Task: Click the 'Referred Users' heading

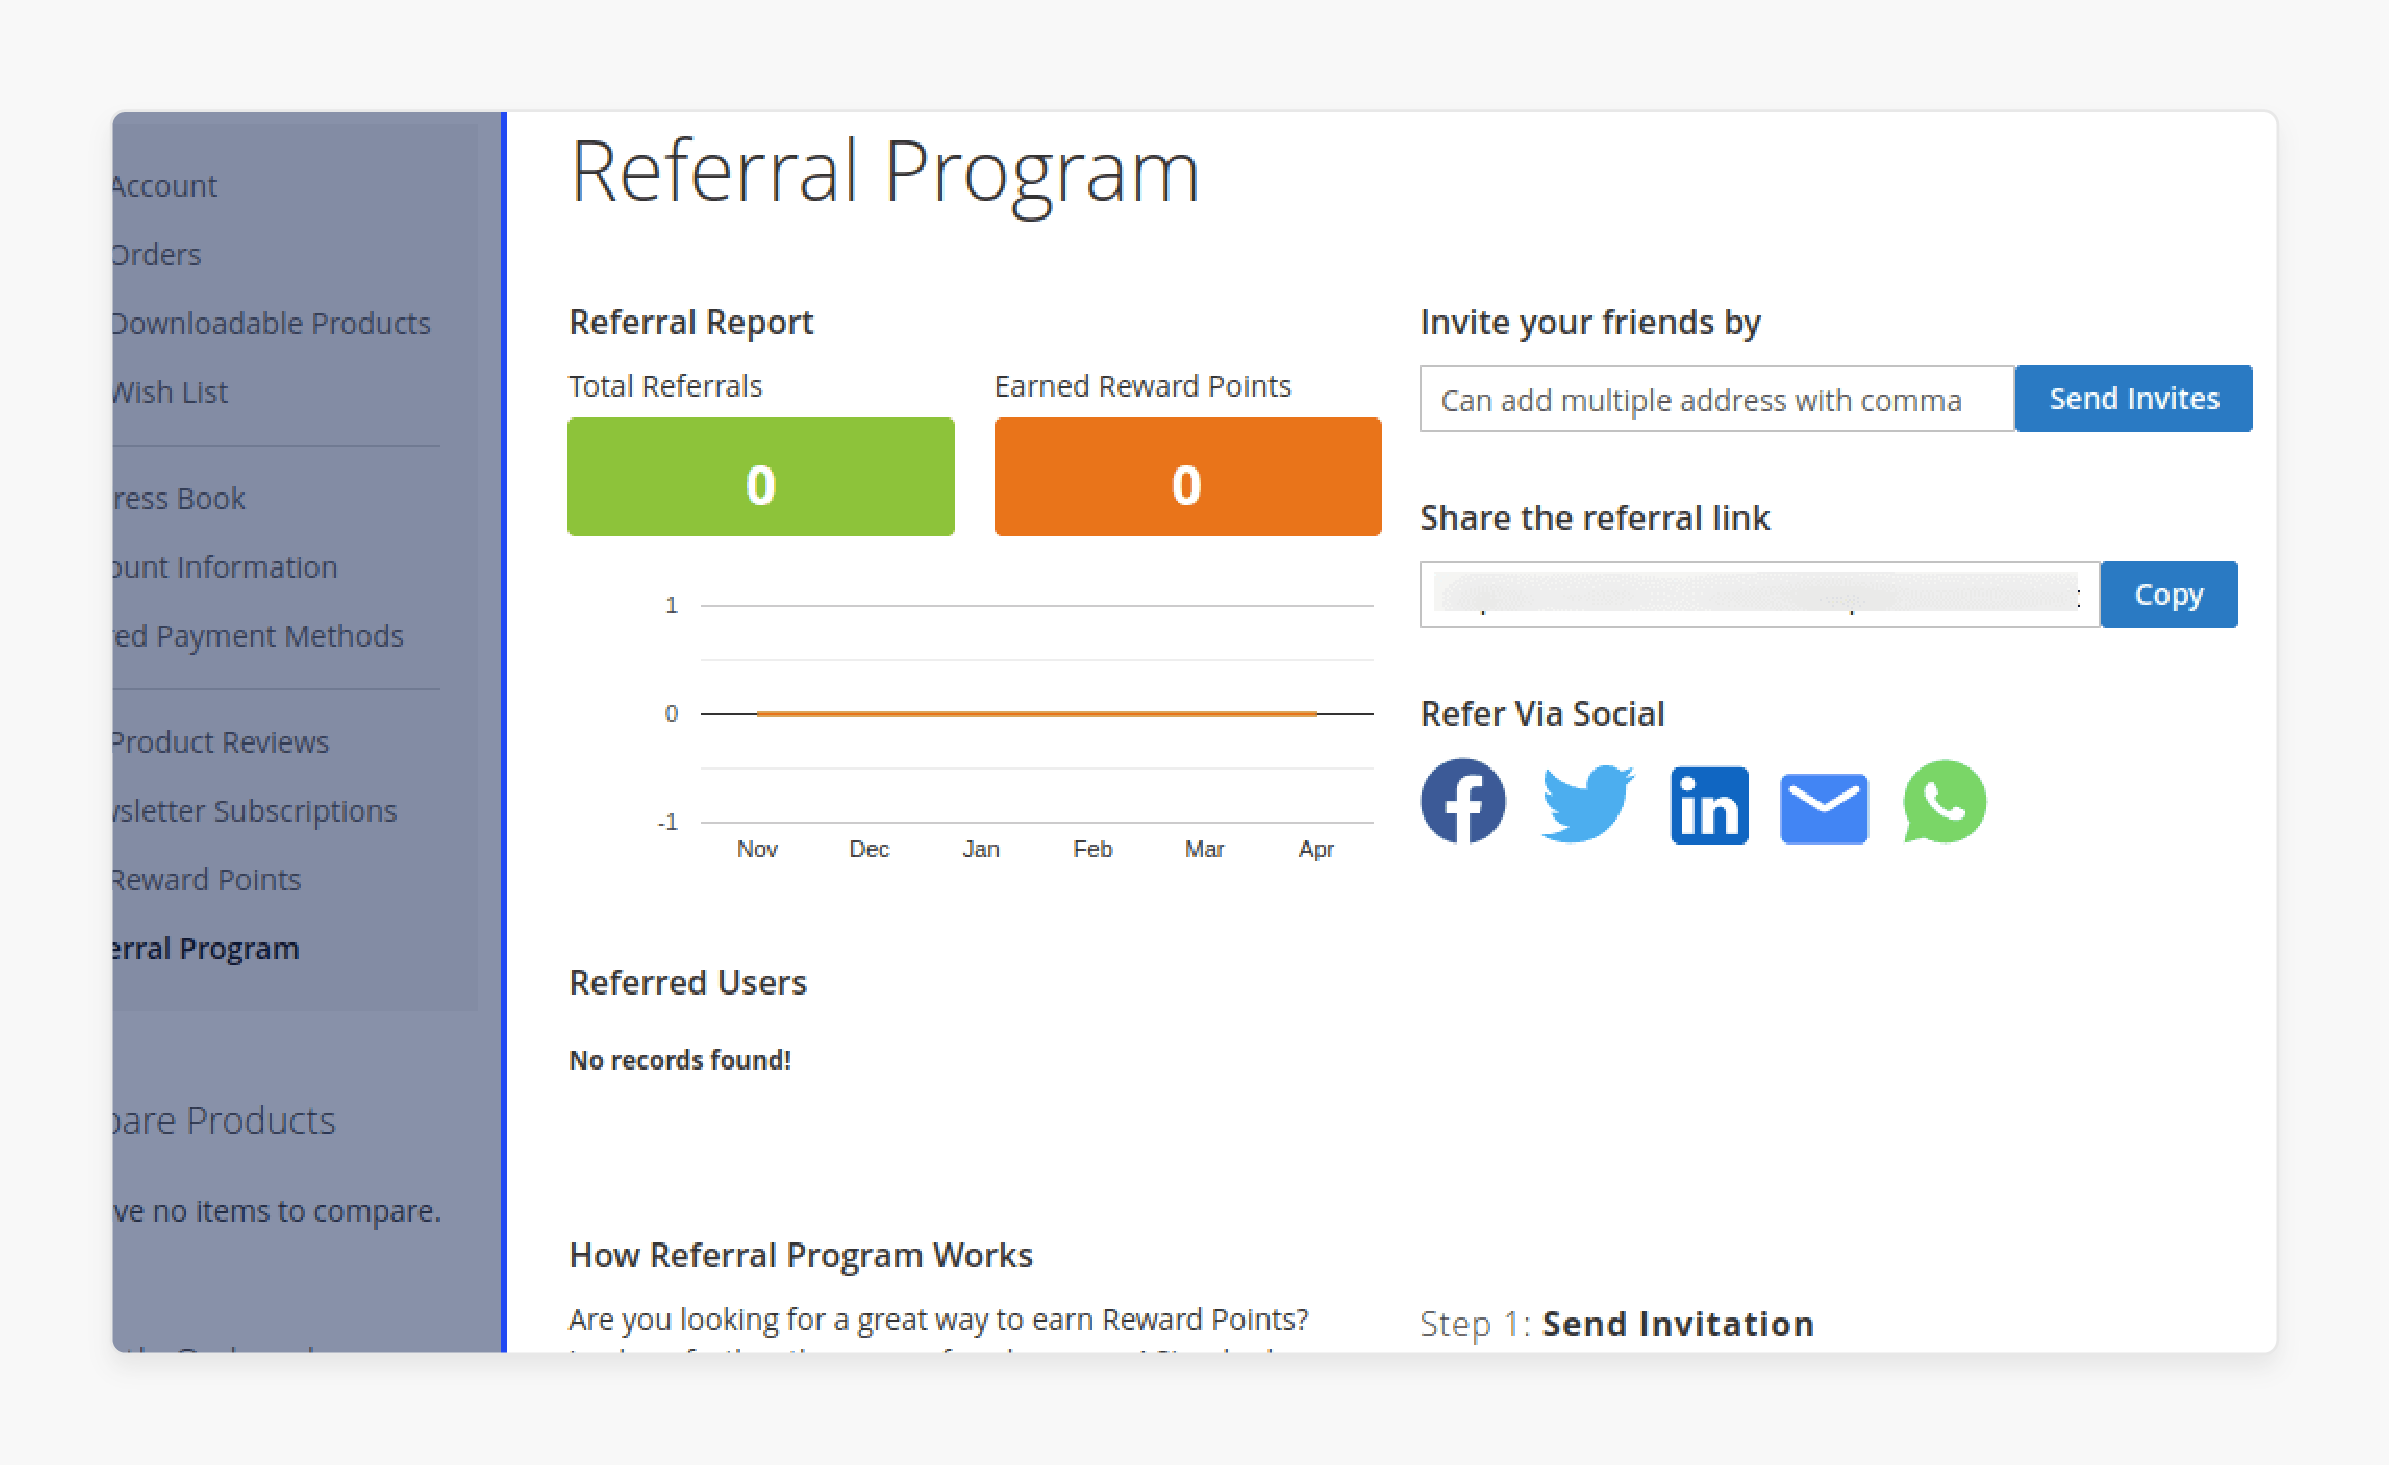Action: coord(688,983)
